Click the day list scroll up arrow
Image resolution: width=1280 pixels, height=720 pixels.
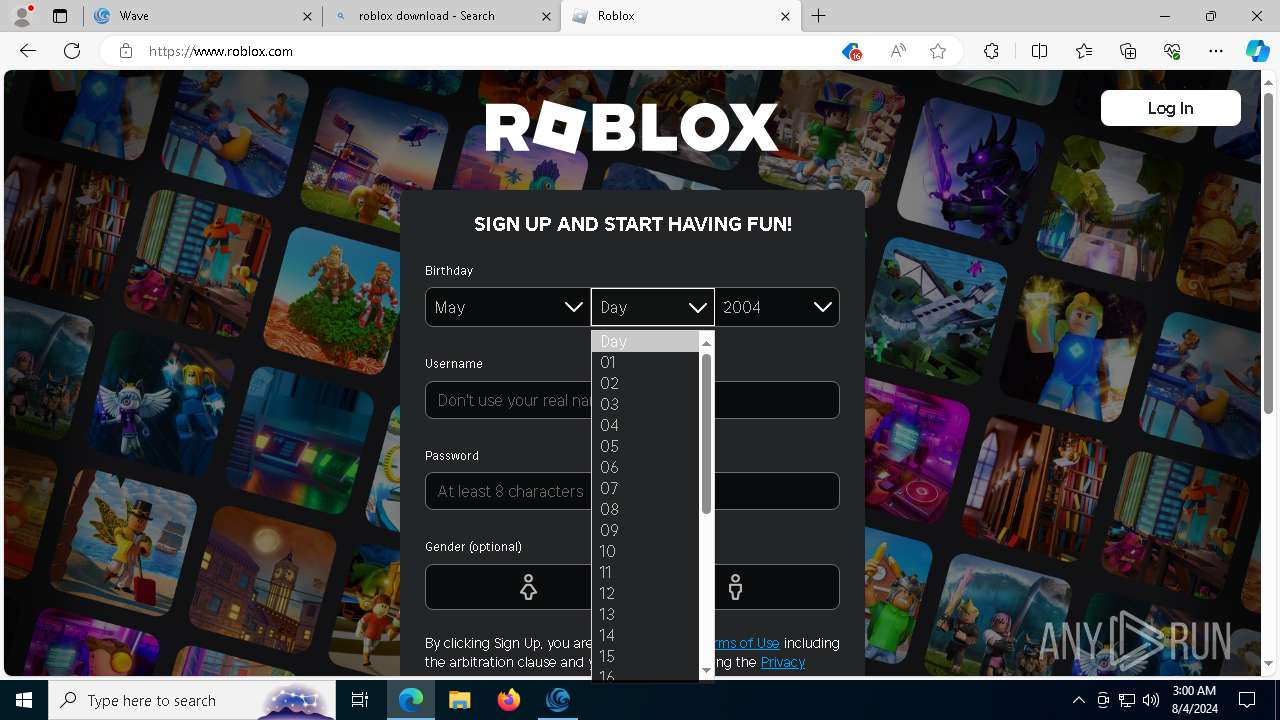(x=706, y=342)
